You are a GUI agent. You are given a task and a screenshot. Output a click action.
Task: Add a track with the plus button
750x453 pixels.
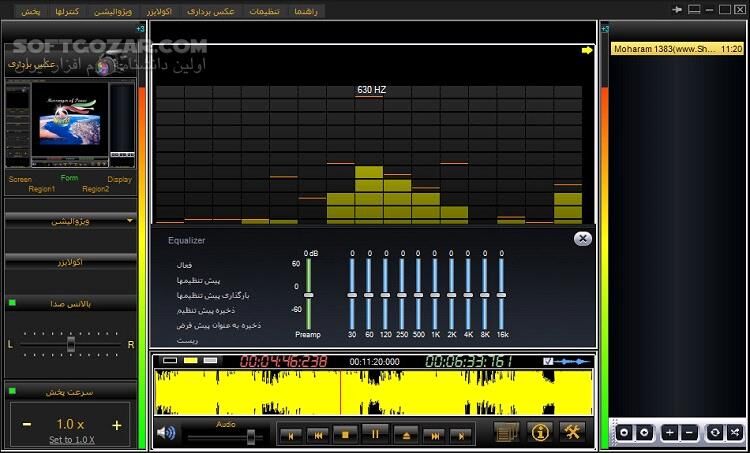668,432
